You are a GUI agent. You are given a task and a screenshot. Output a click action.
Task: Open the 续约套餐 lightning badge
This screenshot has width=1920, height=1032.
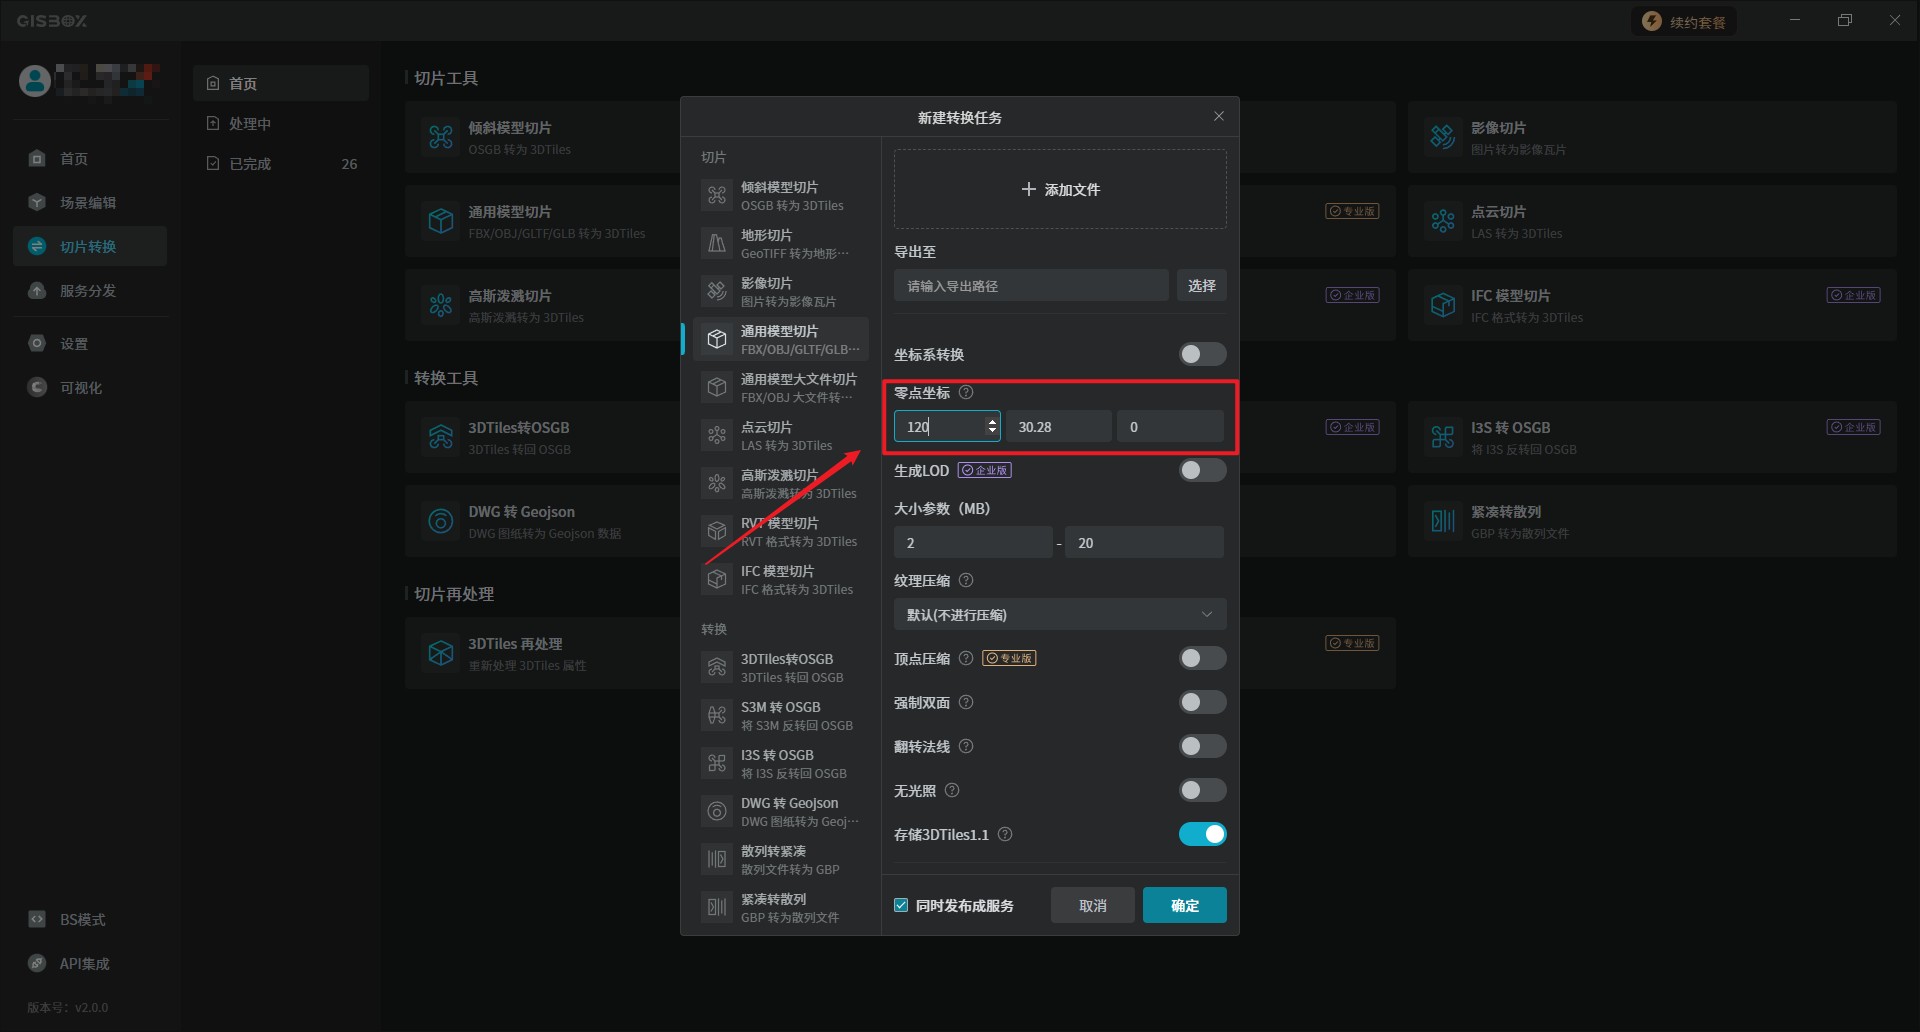click(x=1652, y=22)
